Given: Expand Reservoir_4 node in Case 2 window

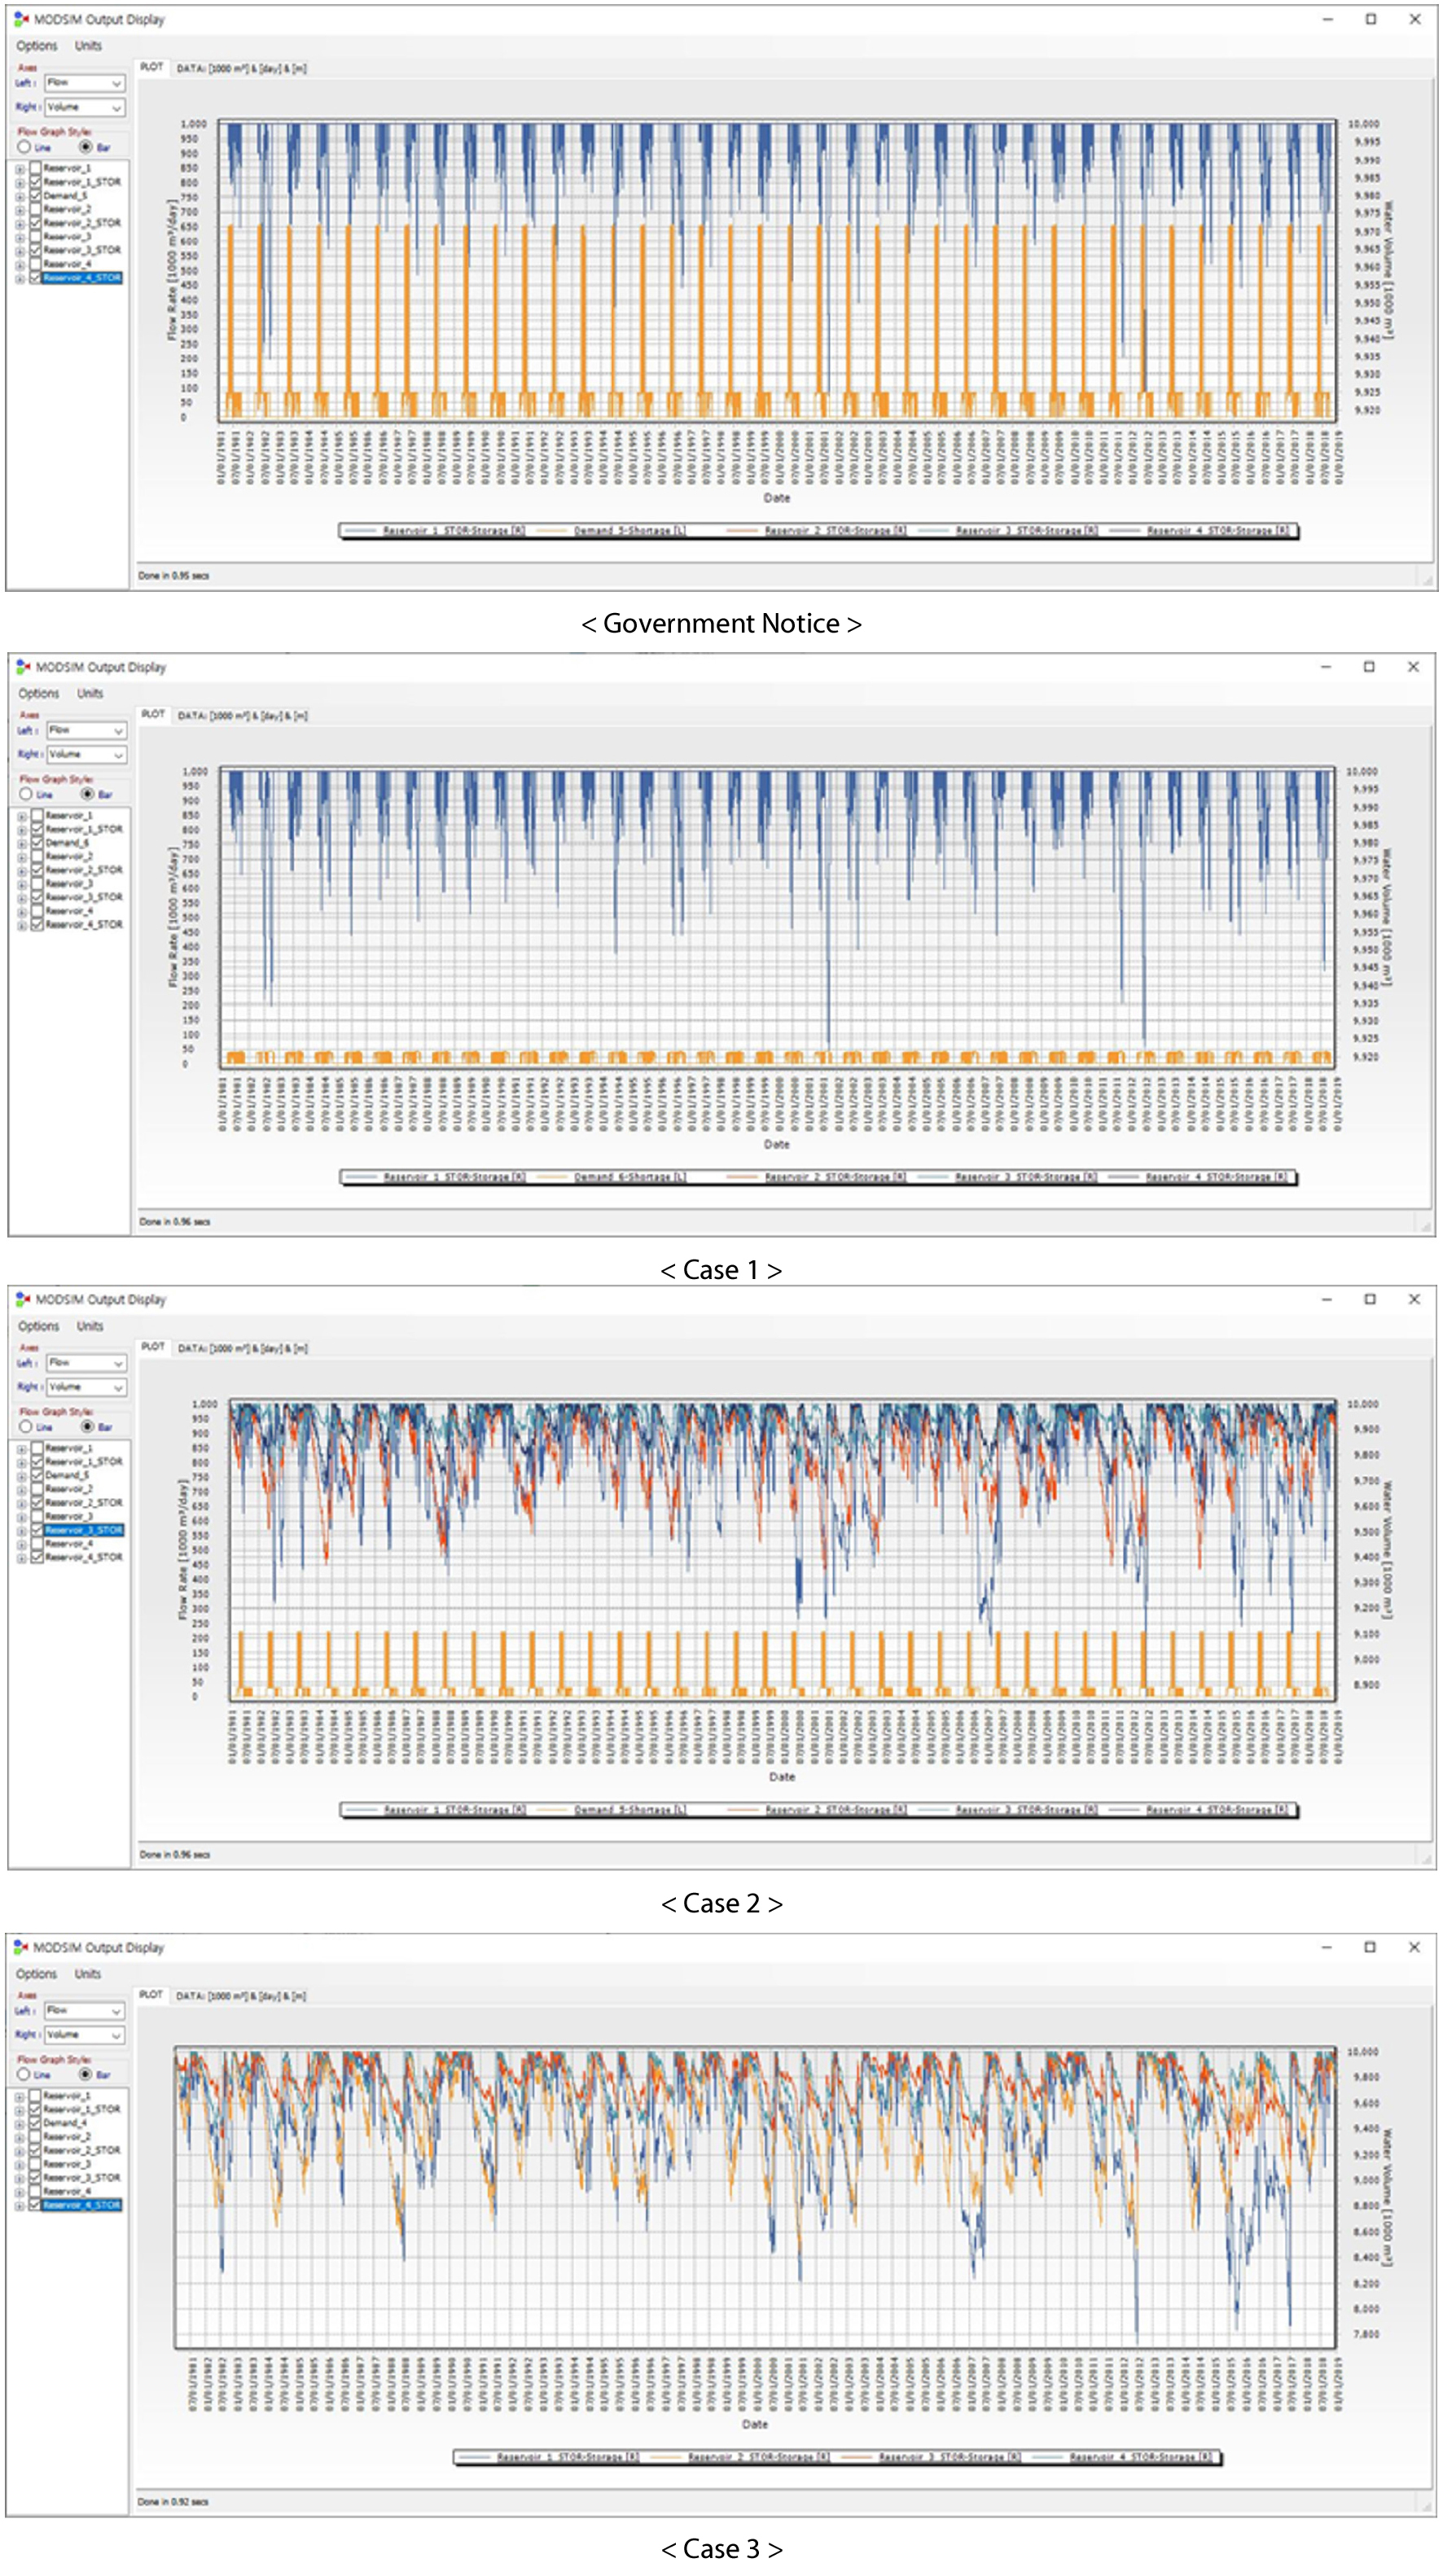Looking at the screenshot, I should click(x=22, y=1545).
